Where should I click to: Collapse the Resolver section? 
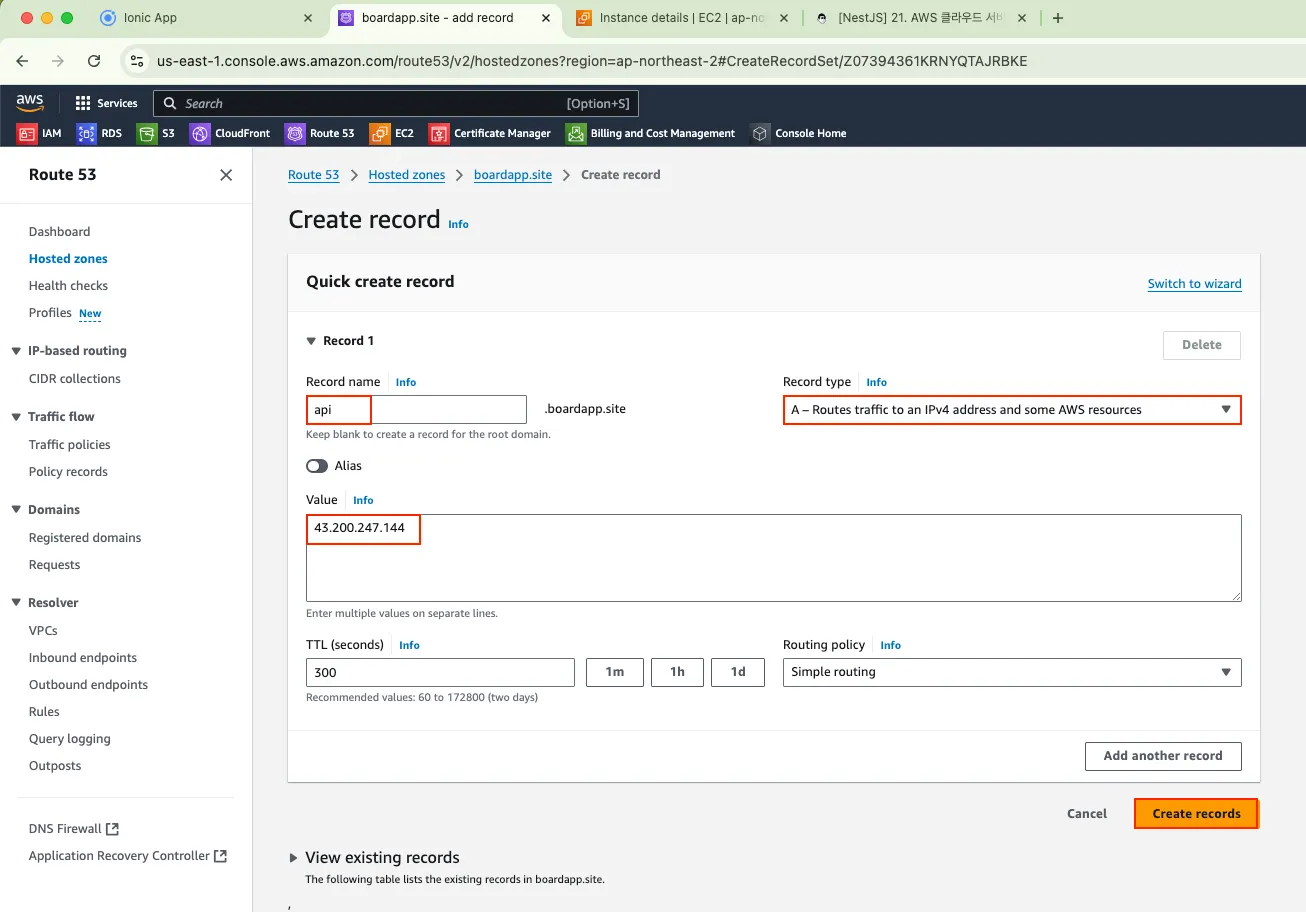point(16,603)
